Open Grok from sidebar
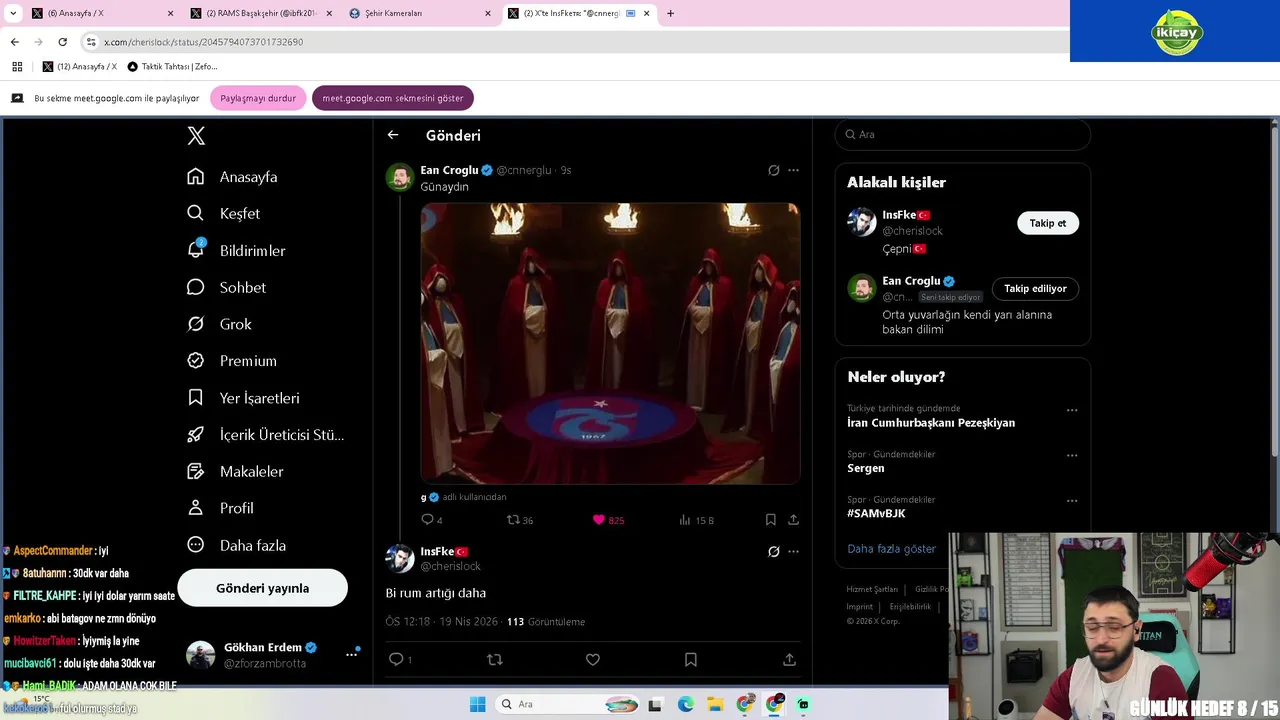The width and height of the screenshot is (1280, 720). [x=219, y=324]
